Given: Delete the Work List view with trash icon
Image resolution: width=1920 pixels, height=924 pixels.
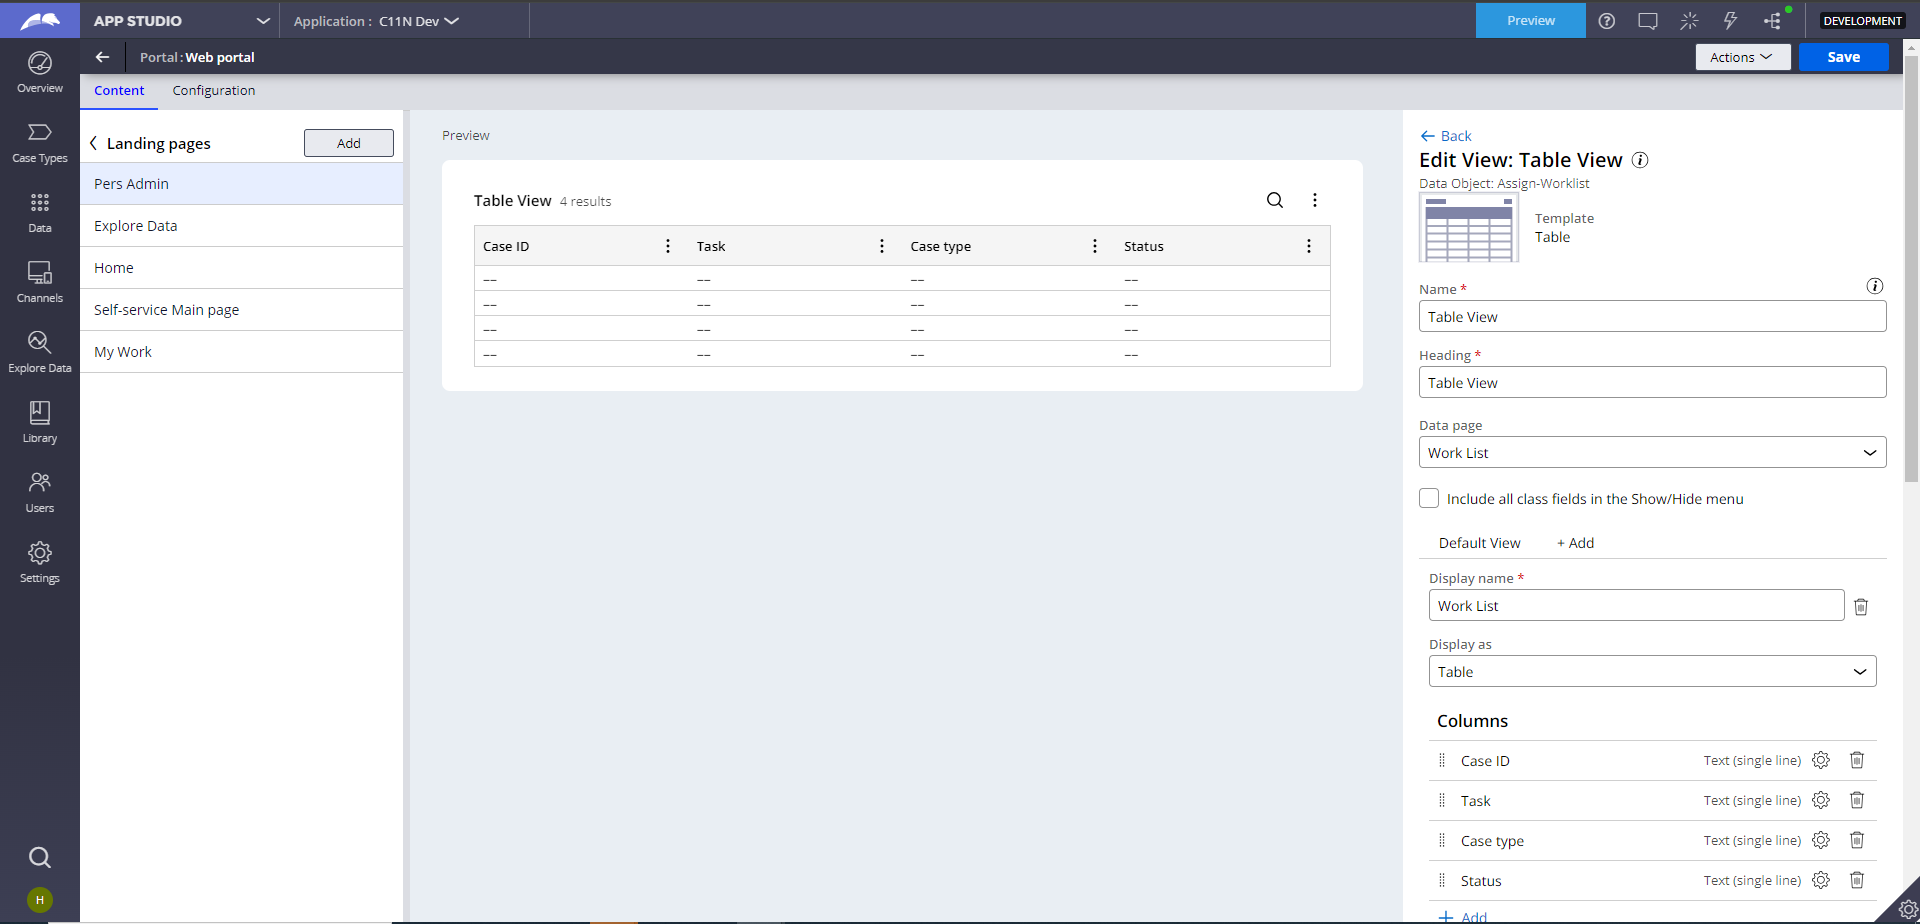Looking at the screenshot, I should tap(1860, 606).
